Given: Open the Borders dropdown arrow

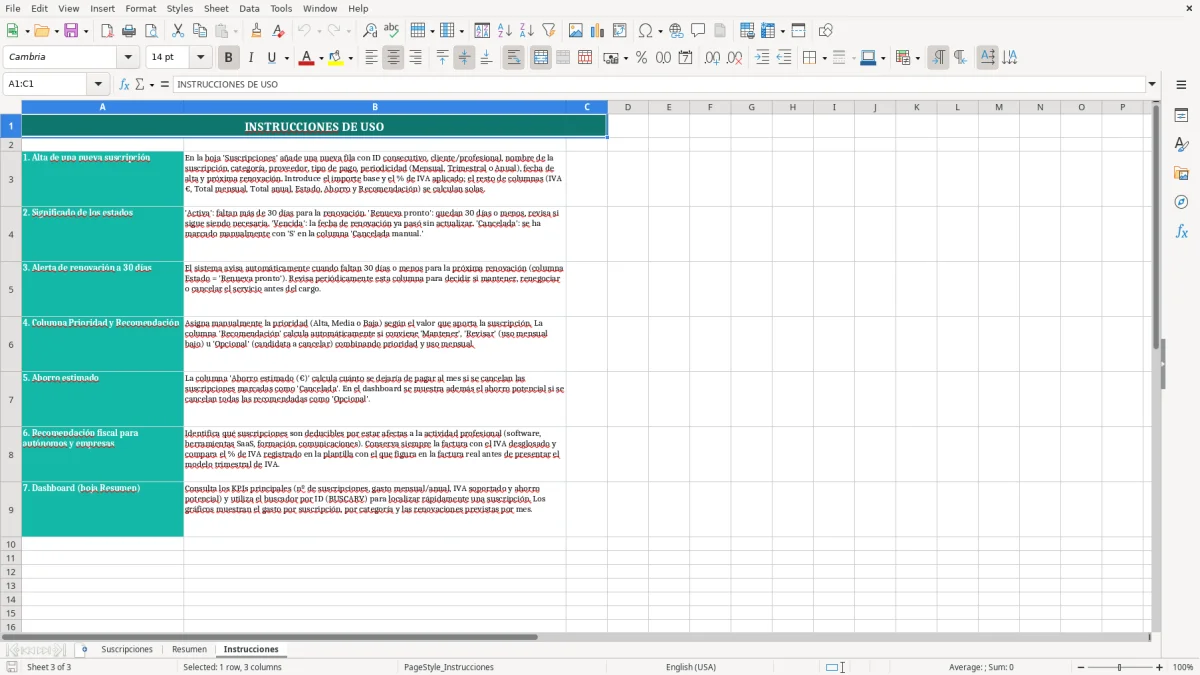Looking at the screenshot, I should pyautogui.click(x=823, y=58).
